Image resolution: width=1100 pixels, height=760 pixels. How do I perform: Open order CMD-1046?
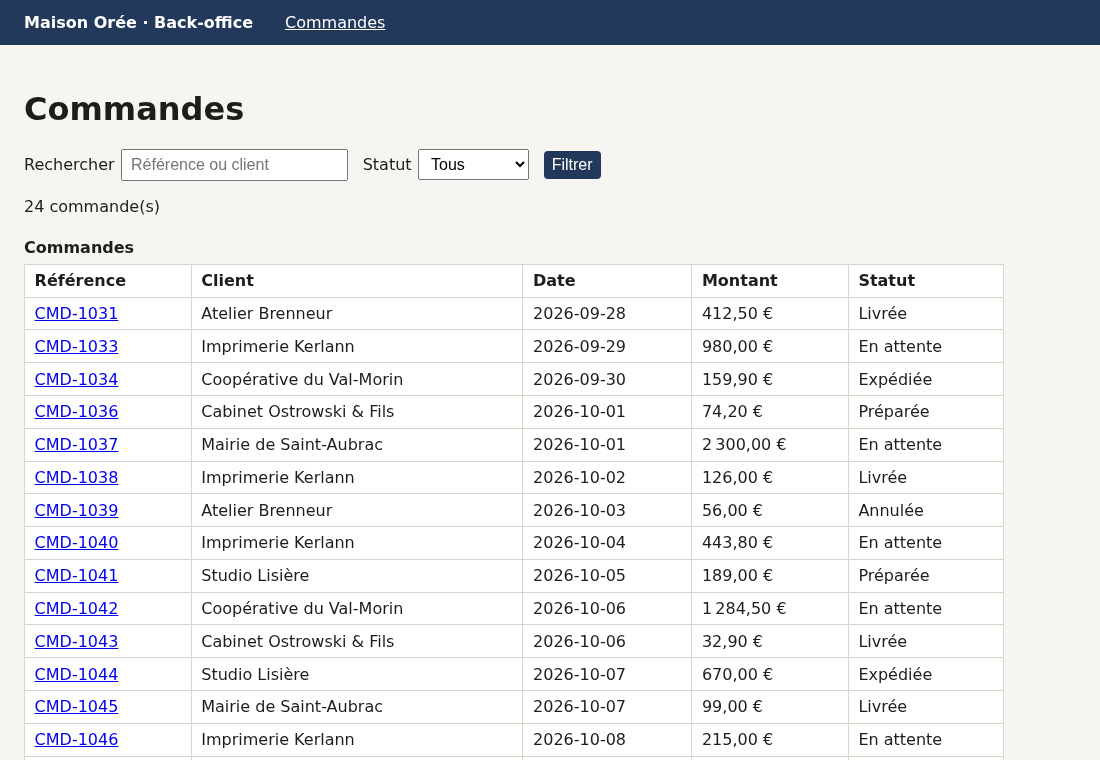pyautogui.click(x=76, y=740)
